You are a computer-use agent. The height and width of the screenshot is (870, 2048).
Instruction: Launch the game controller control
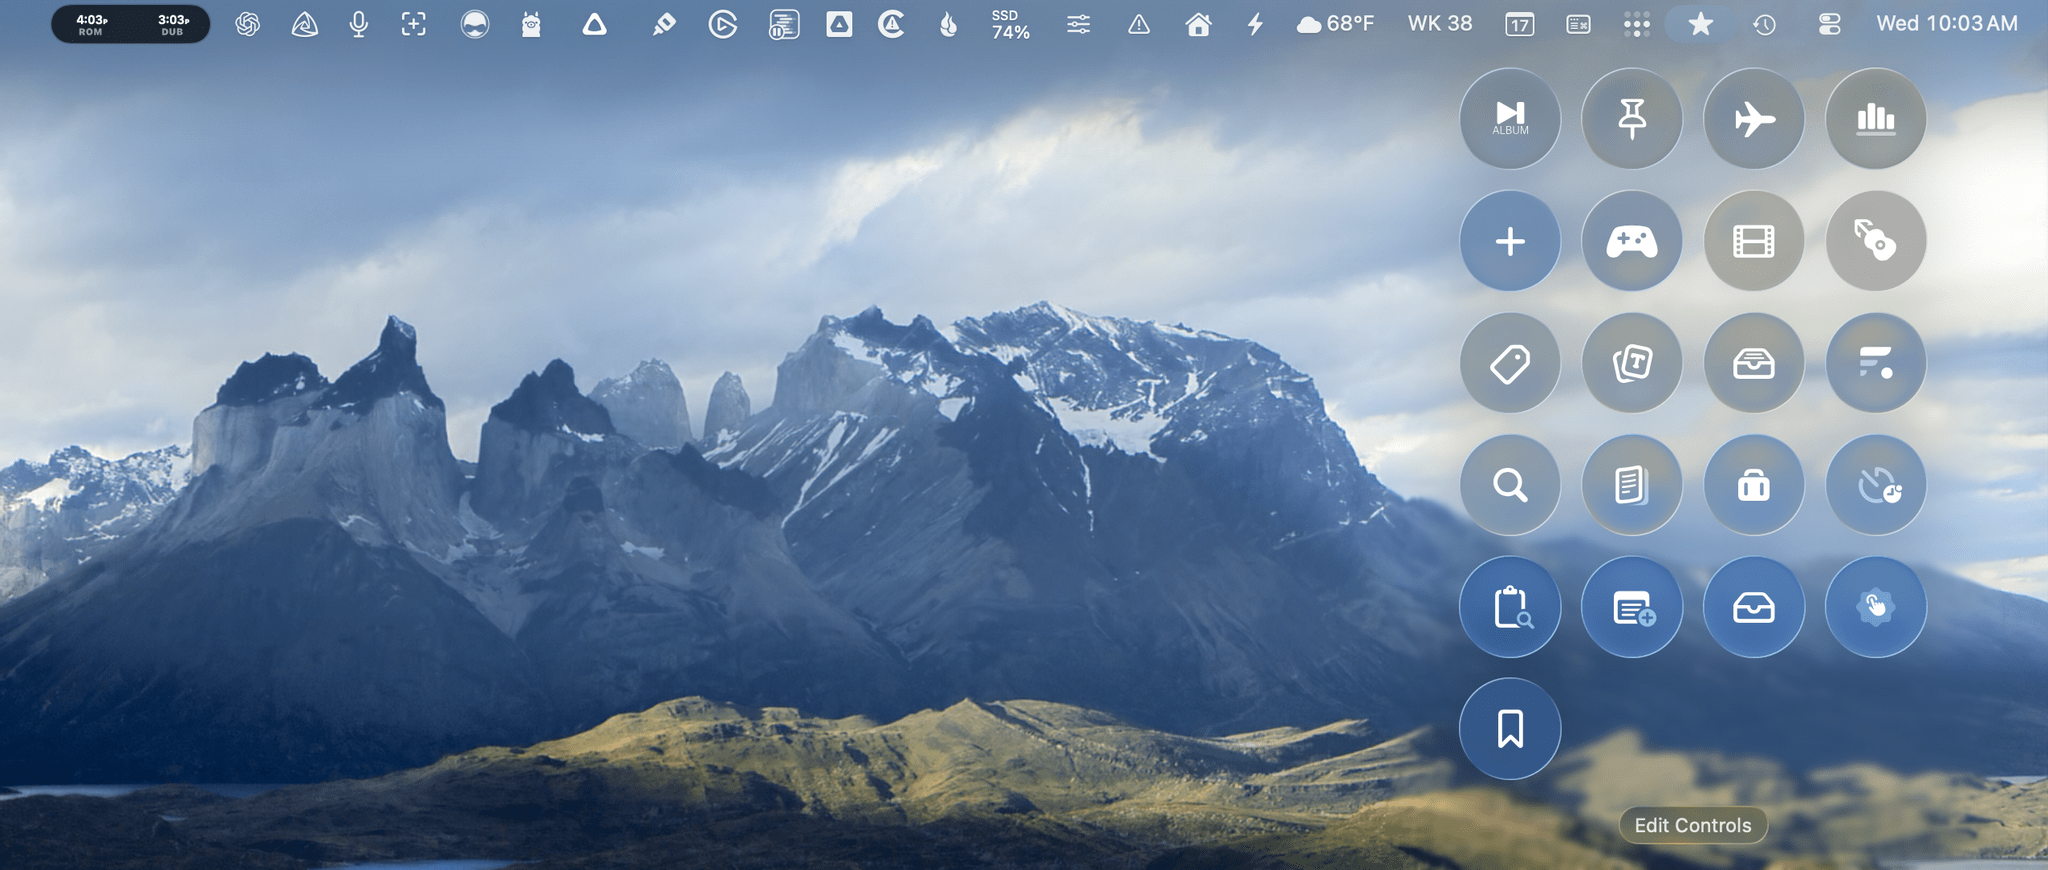pyautogui.click(x=1631, y=241)
